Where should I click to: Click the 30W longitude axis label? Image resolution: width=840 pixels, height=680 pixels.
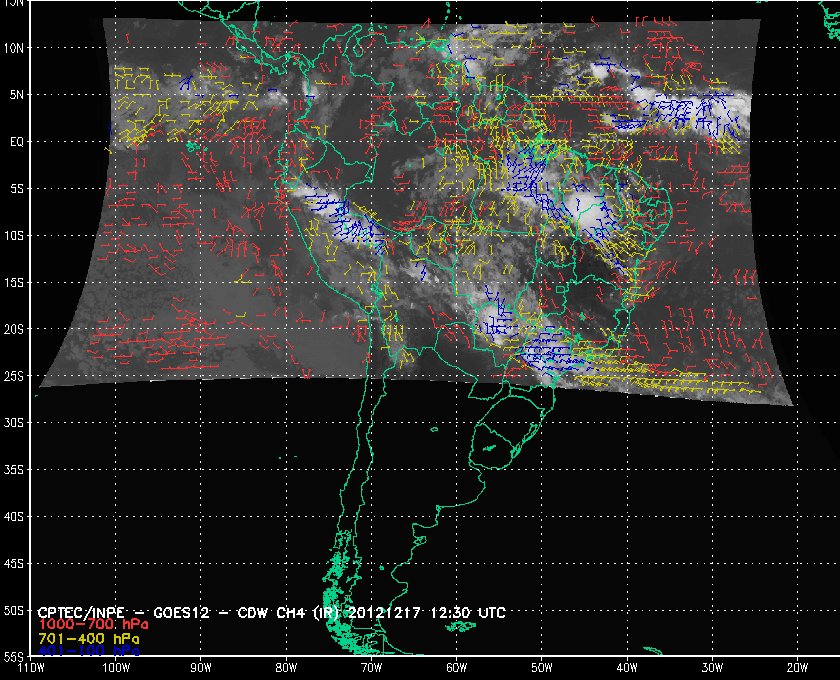click(712, 668)
